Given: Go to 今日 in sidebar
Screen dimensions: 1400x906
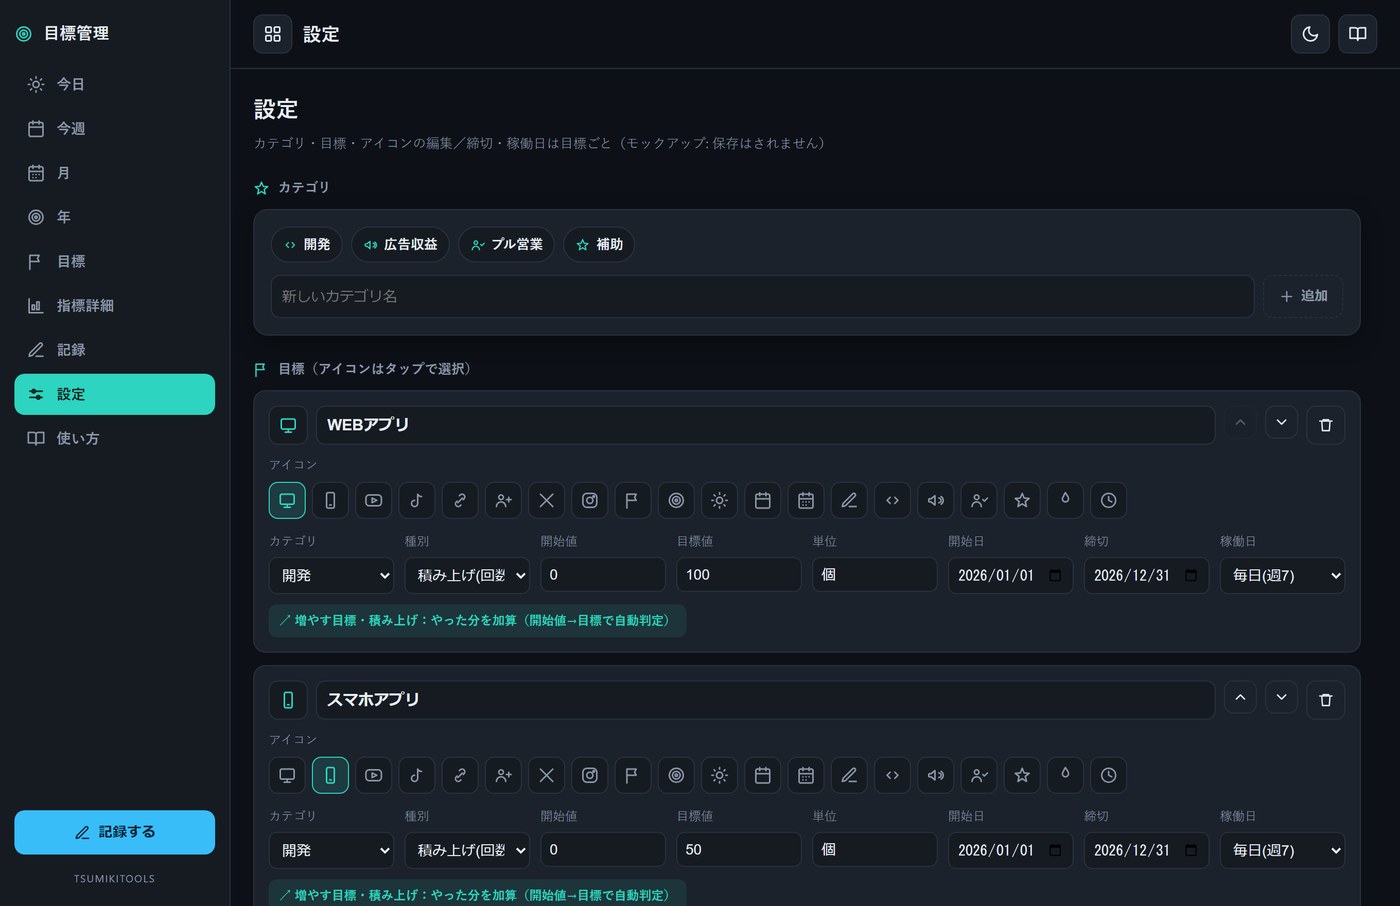Looking at the screenshot, I should (x=114, y=84).
